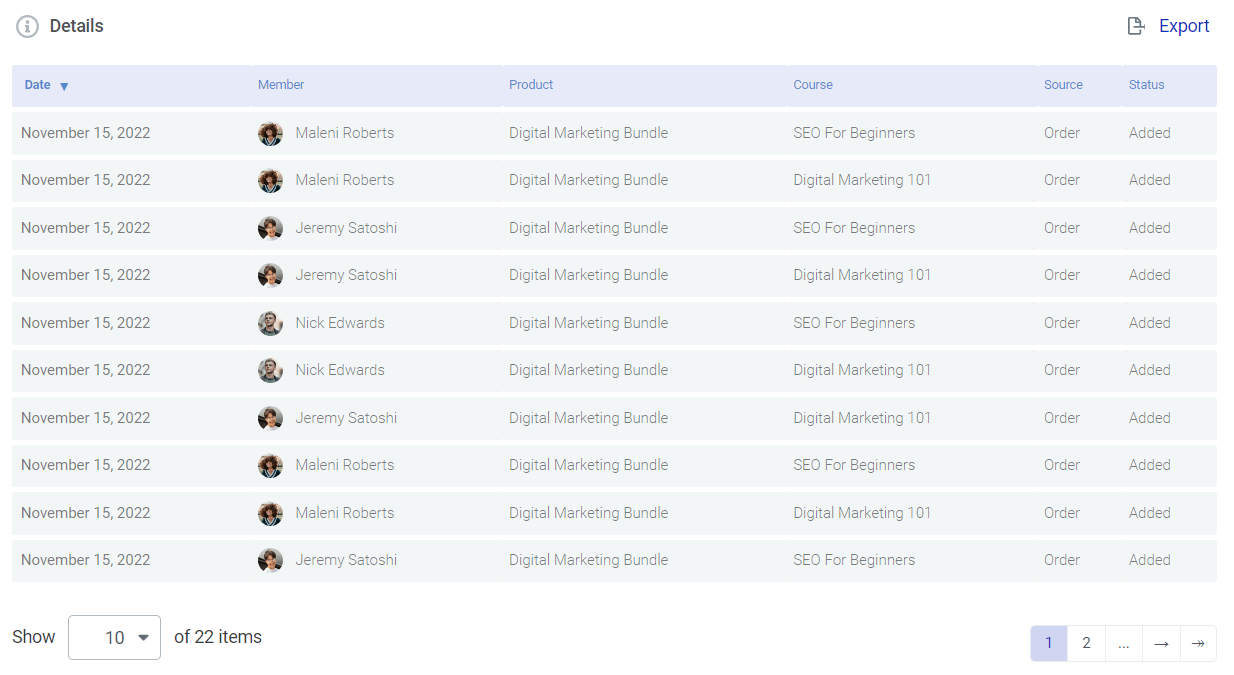
Task: Click the Export file icon
Action: [1135, 27]
